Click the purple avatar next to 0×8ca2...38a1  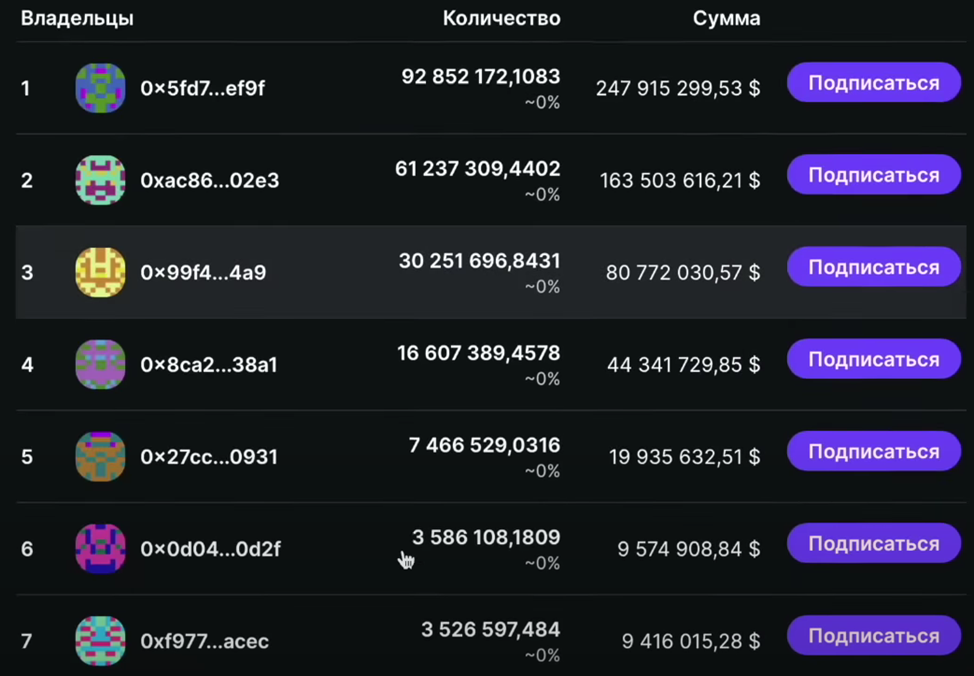pos(100,364)
